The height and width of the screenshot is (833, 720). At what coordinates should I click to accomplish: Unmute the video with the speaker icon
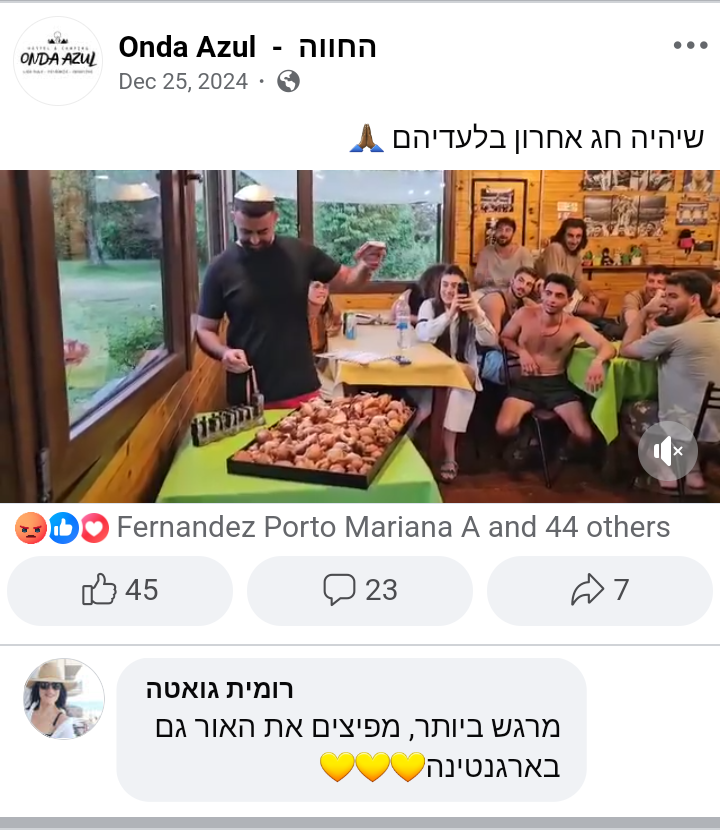point(667,451)
